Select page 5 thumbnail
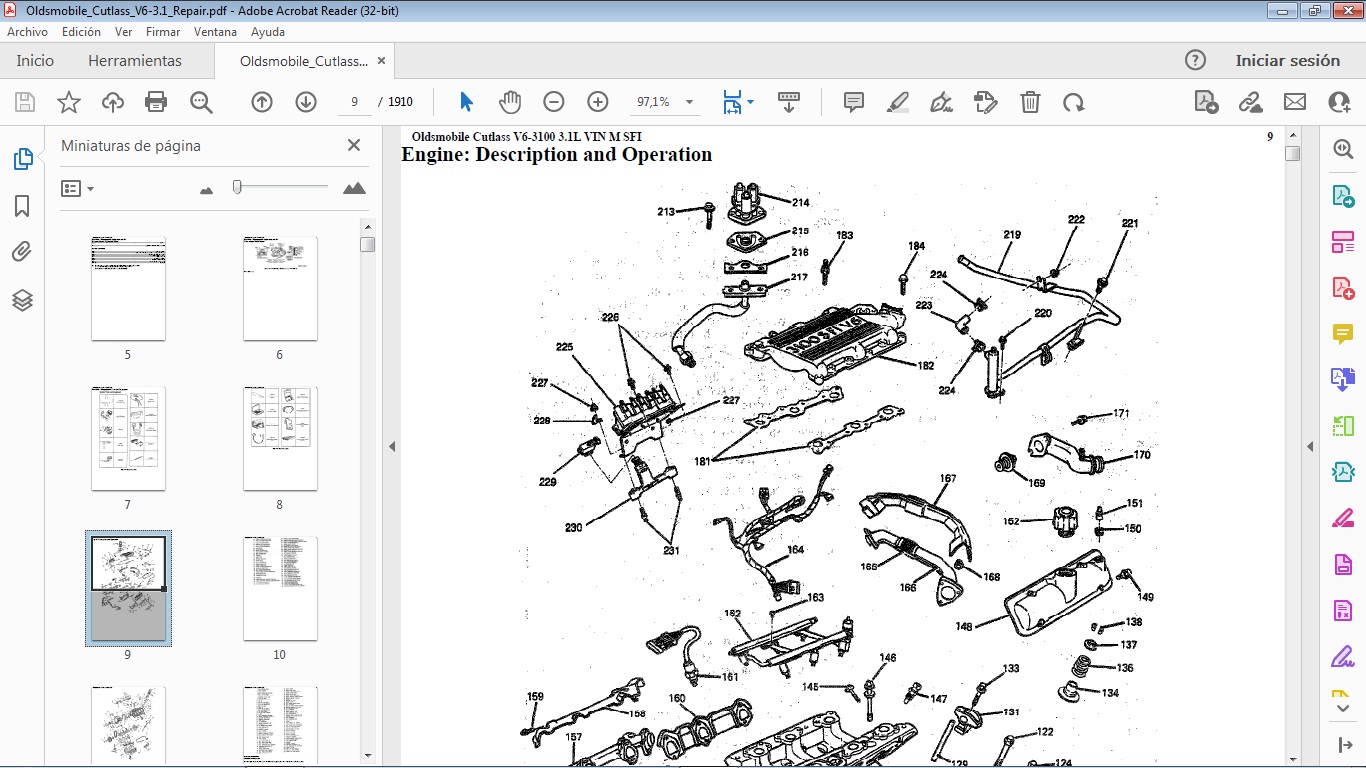 point(128,288)
